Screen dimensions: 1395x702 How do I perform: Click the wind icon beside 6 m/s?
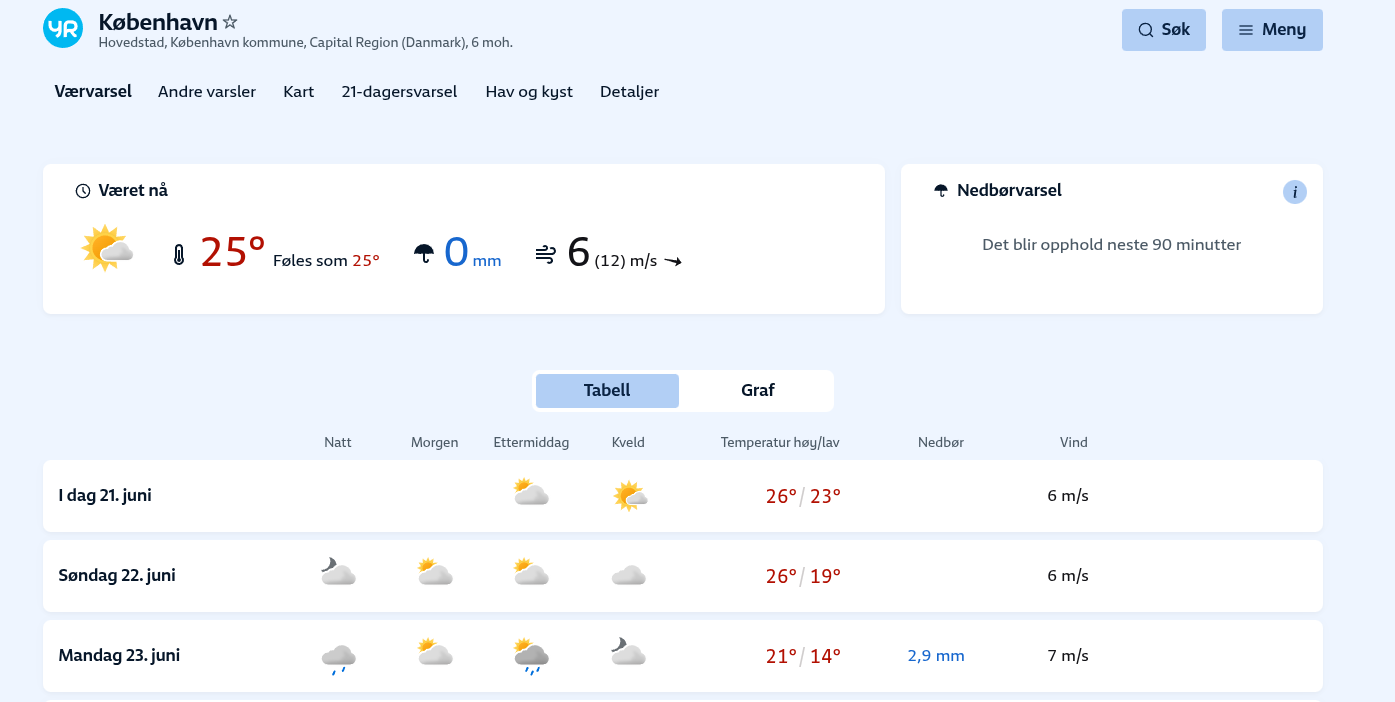[x=546, y=254]
